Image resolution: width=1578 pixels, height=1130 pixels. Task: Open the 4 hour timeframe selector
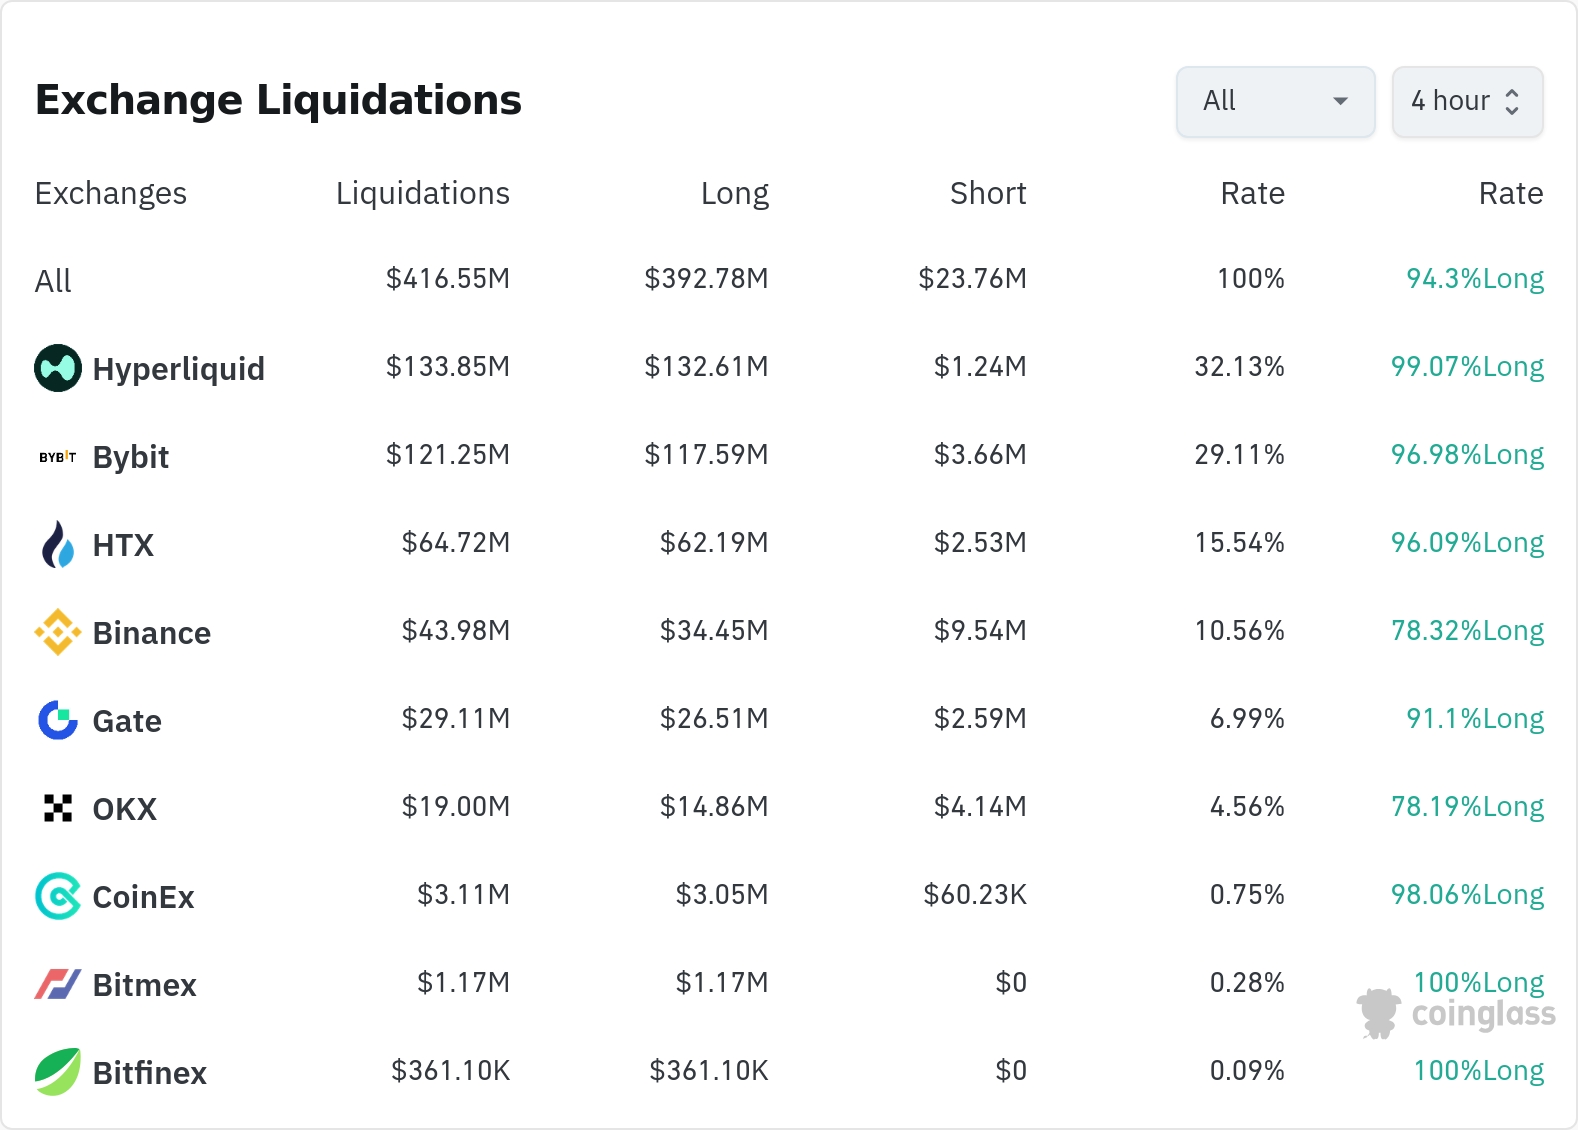(x=1466, y=101)
